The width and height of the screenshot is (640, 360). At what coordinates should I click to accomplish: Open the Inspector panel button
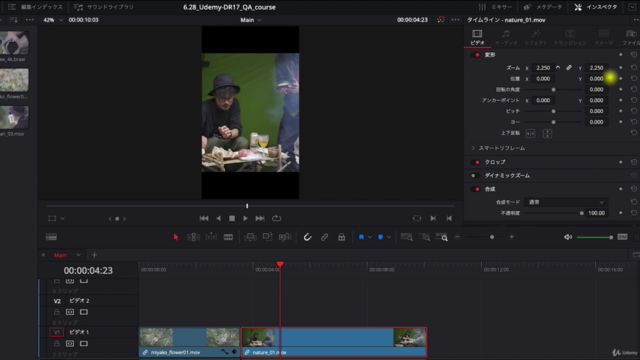coord(596,7)
